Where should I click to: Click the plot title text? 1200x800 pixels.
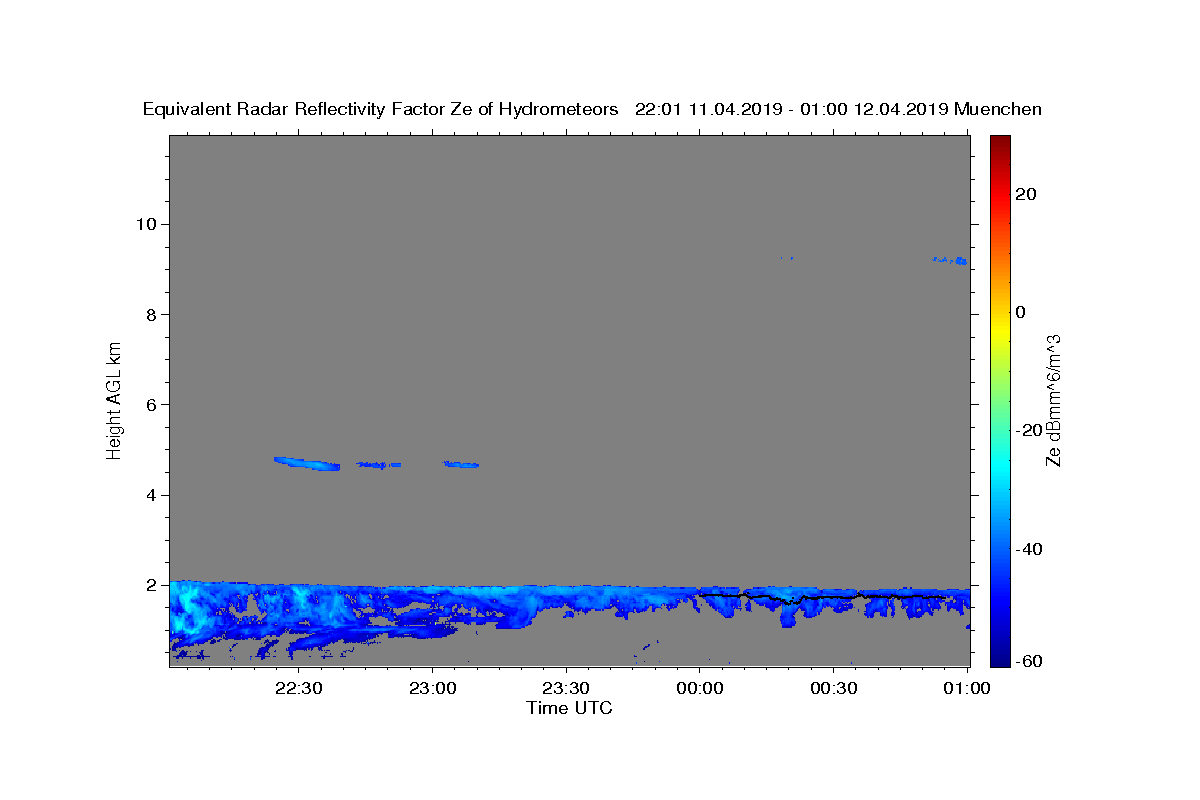click(592, 109)
